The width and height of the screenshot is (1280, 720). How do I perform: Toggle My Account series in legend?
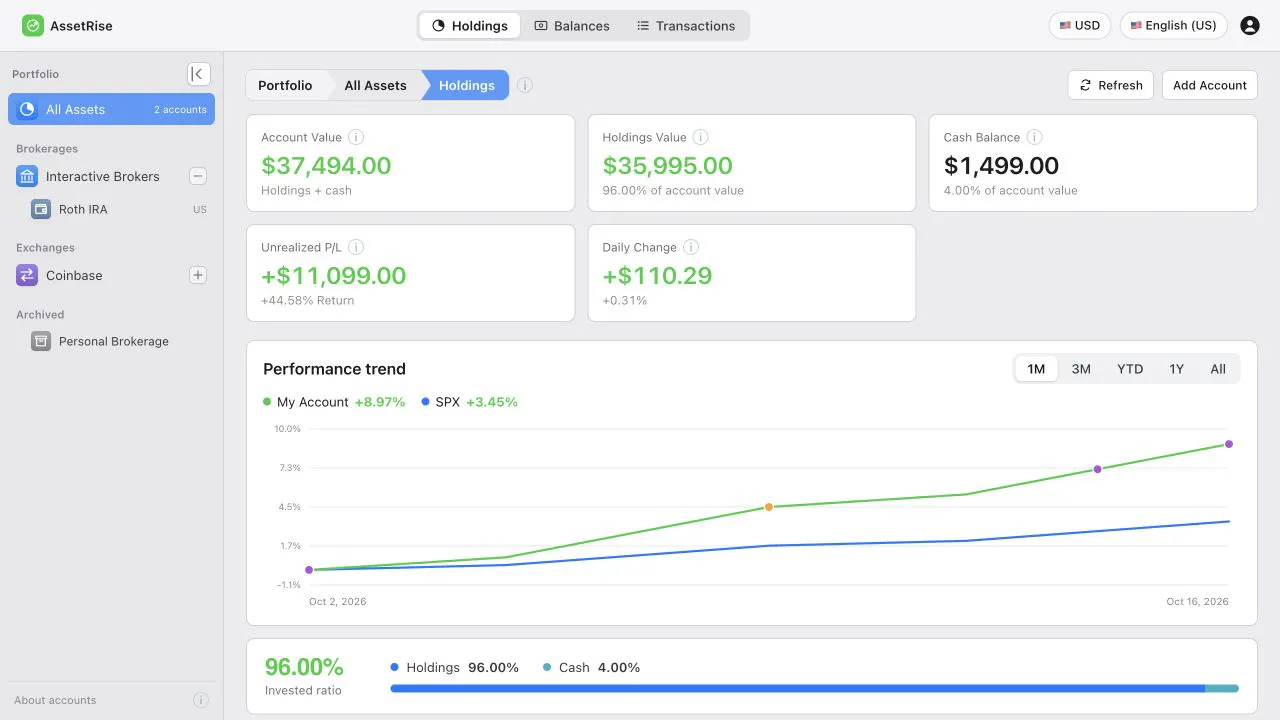point(334,402)
